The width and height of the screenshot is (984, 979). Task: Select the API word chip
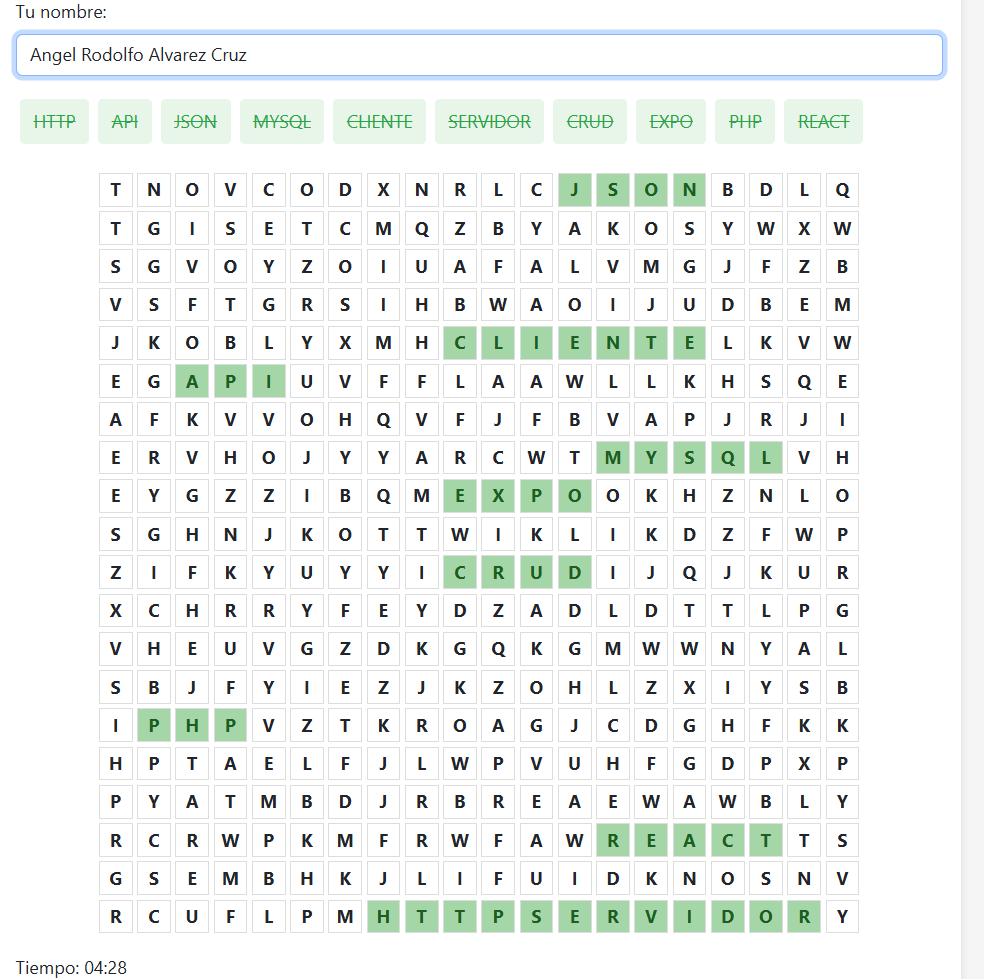(125, 122)
